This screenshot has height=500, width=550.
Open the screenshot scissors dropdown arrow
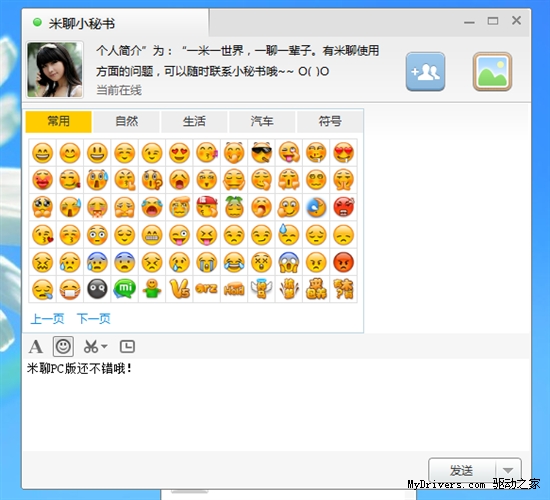click(104, 347)
